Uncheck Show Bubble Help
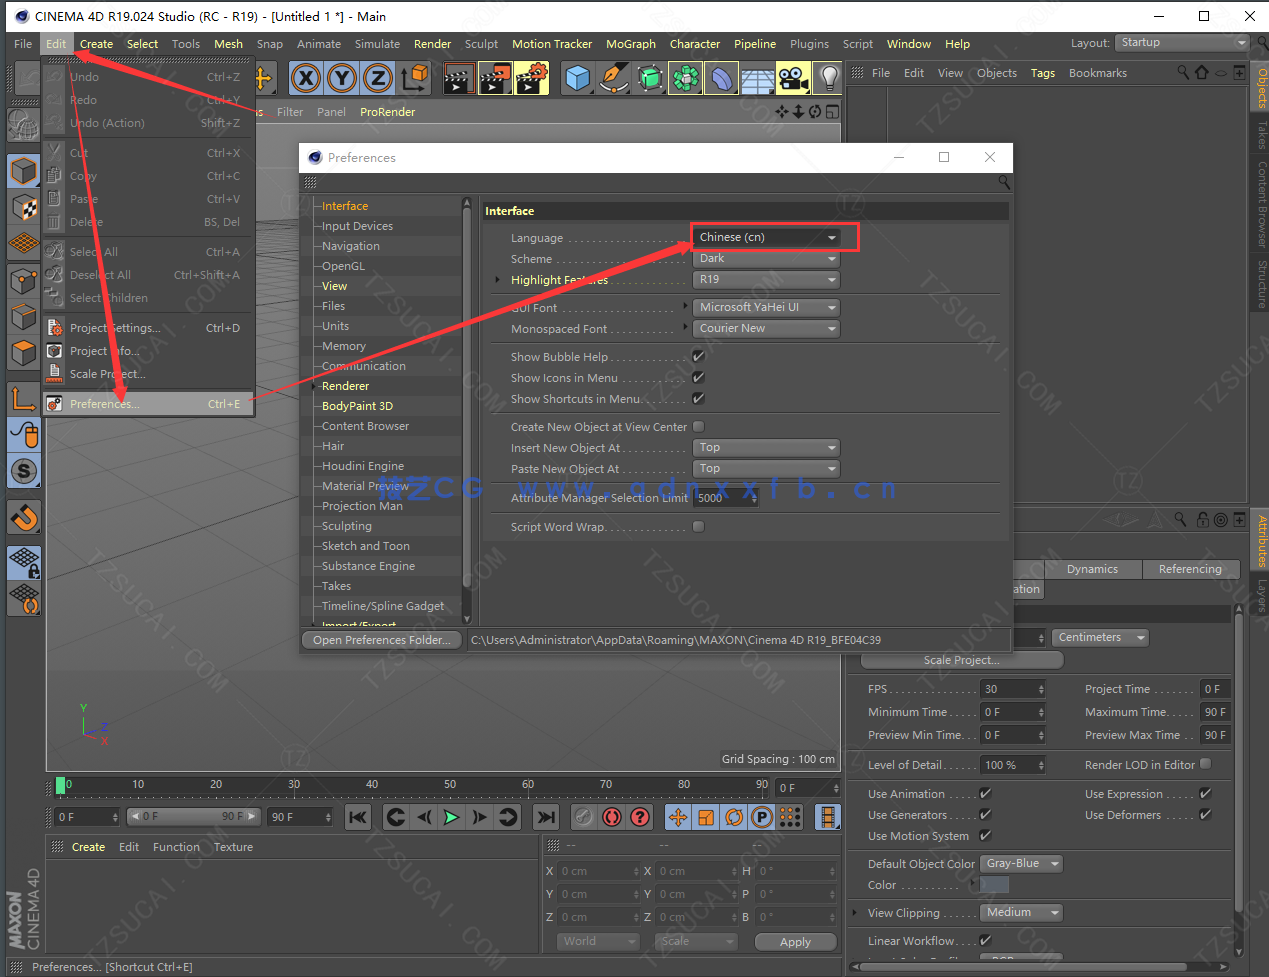Screen dimensions: 1269x977 (697, 356)
